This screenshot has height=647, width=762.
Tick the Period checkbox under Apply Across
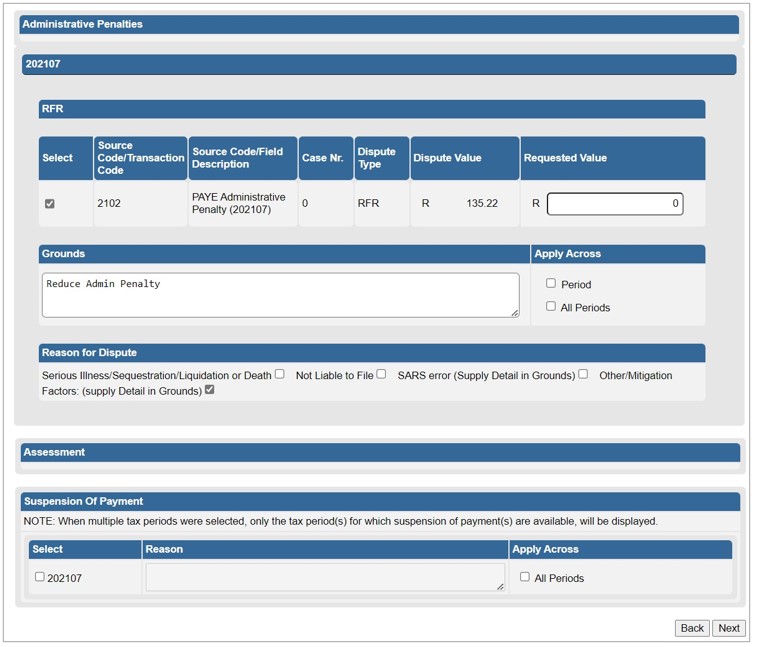tap(551, 283)
